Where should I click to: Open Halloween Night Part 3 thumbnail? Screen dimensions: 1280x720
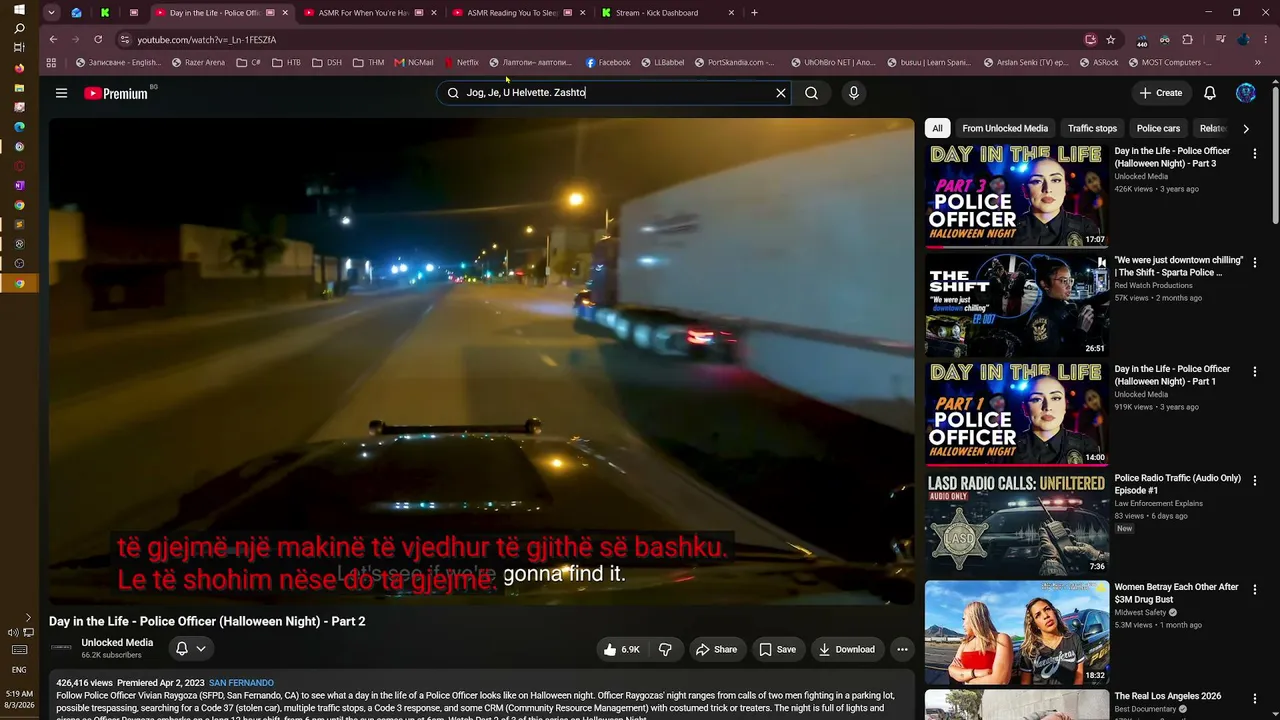coord(1016,196)
